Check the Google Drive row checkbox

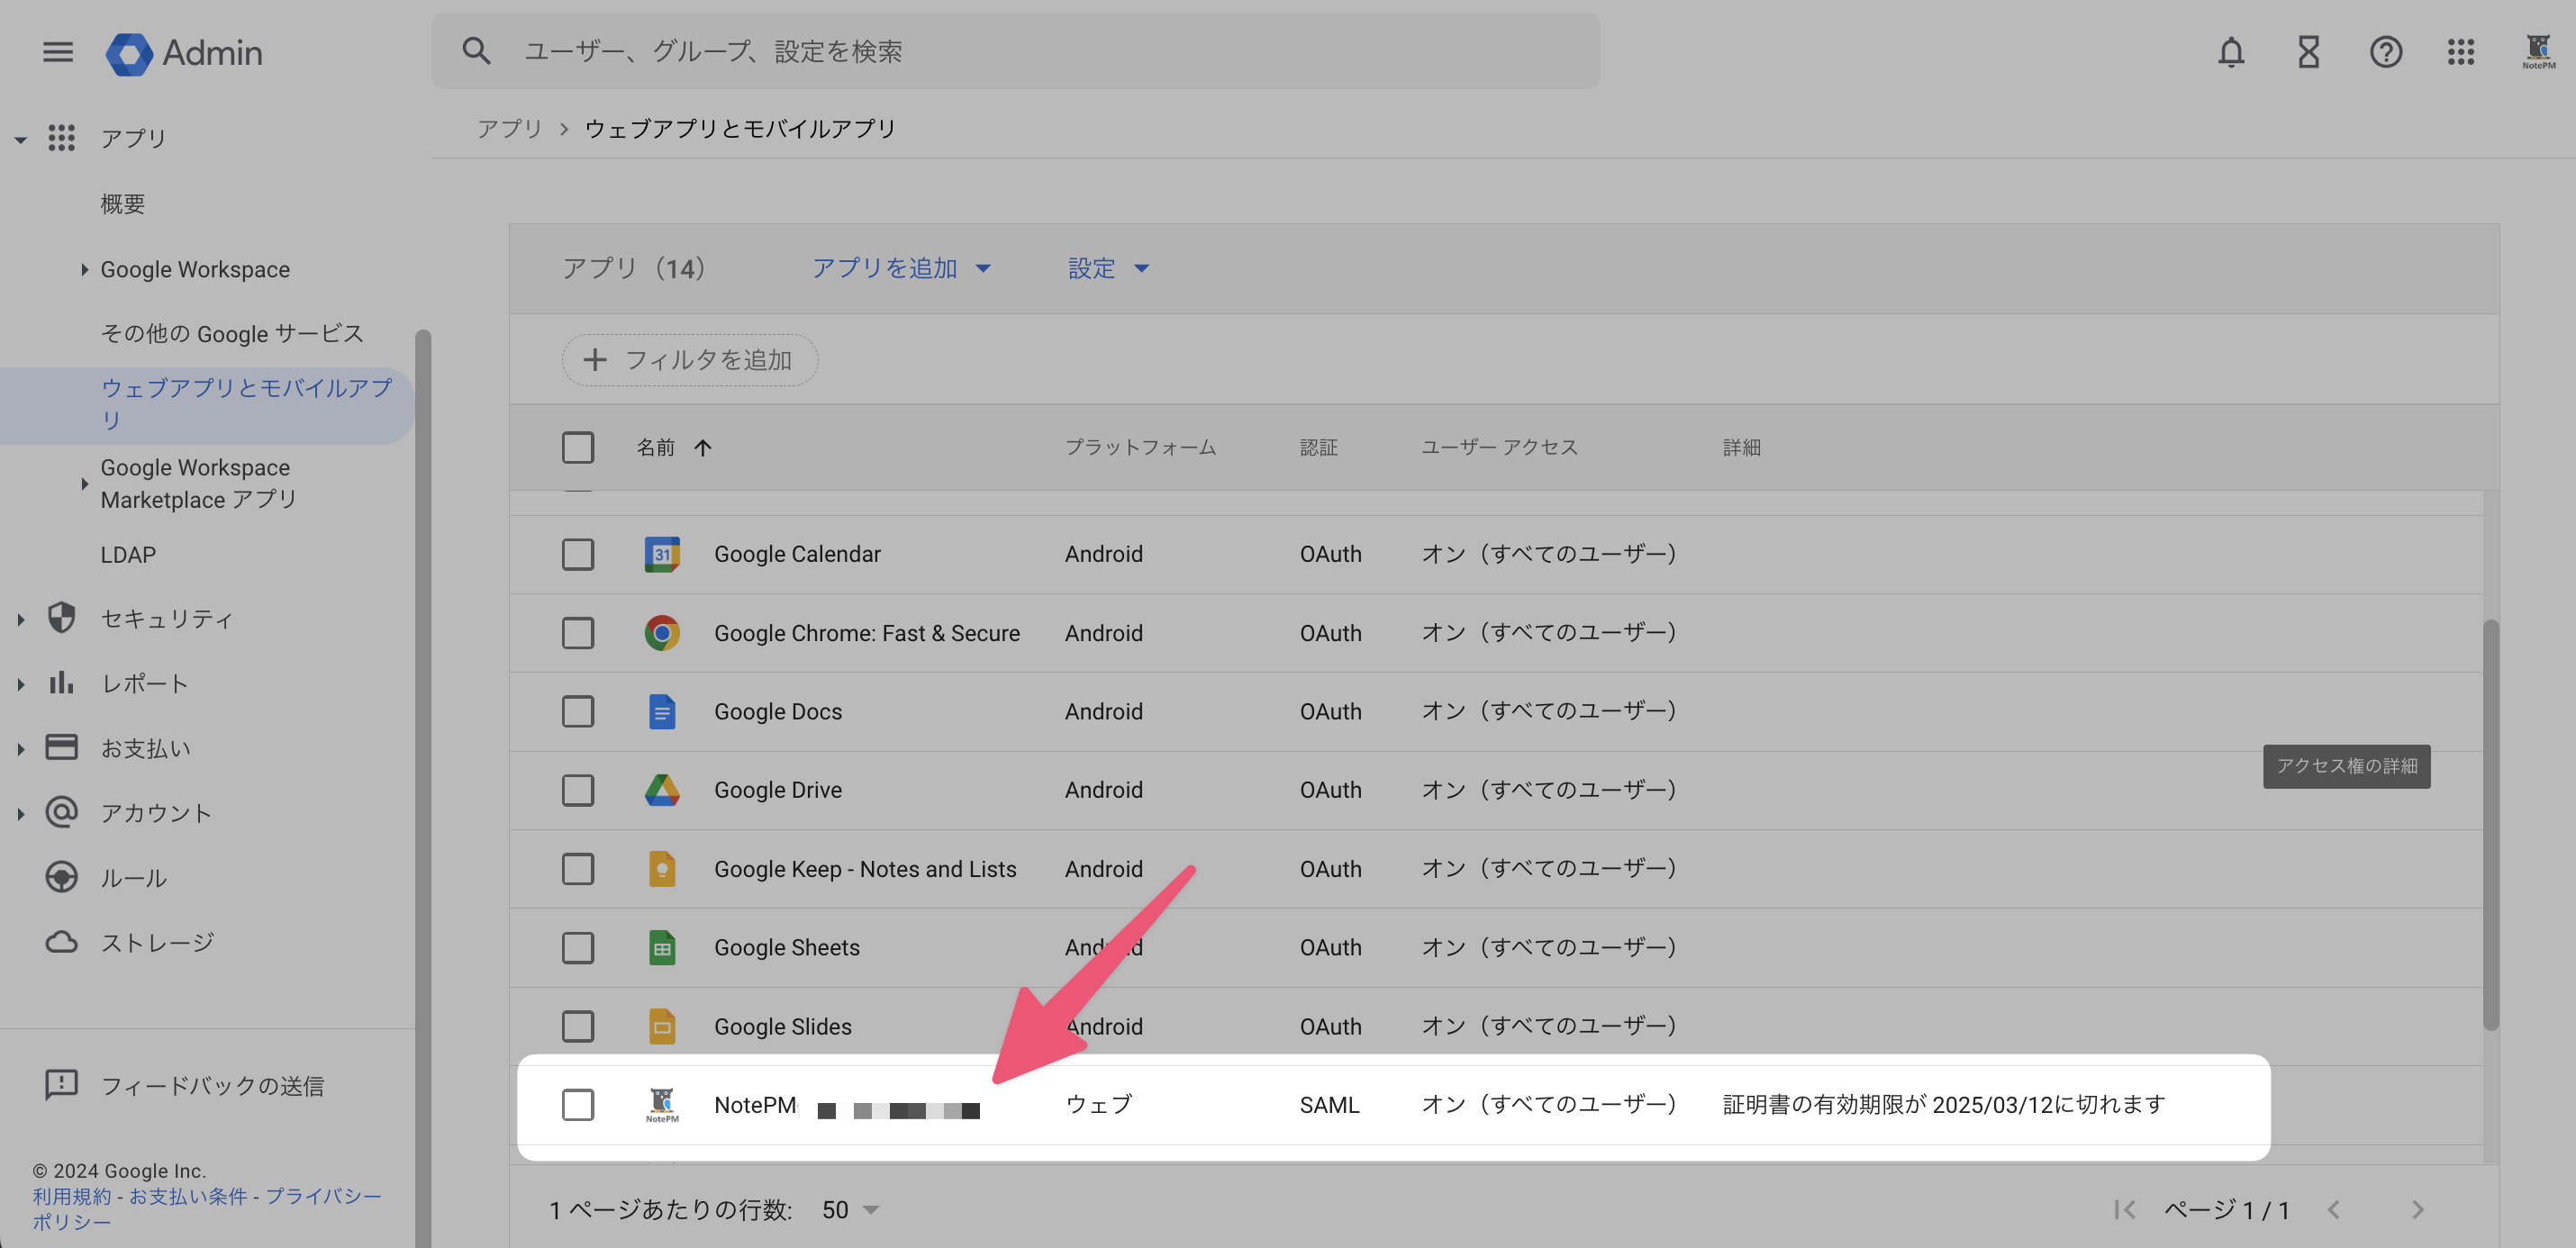(577, 790)
